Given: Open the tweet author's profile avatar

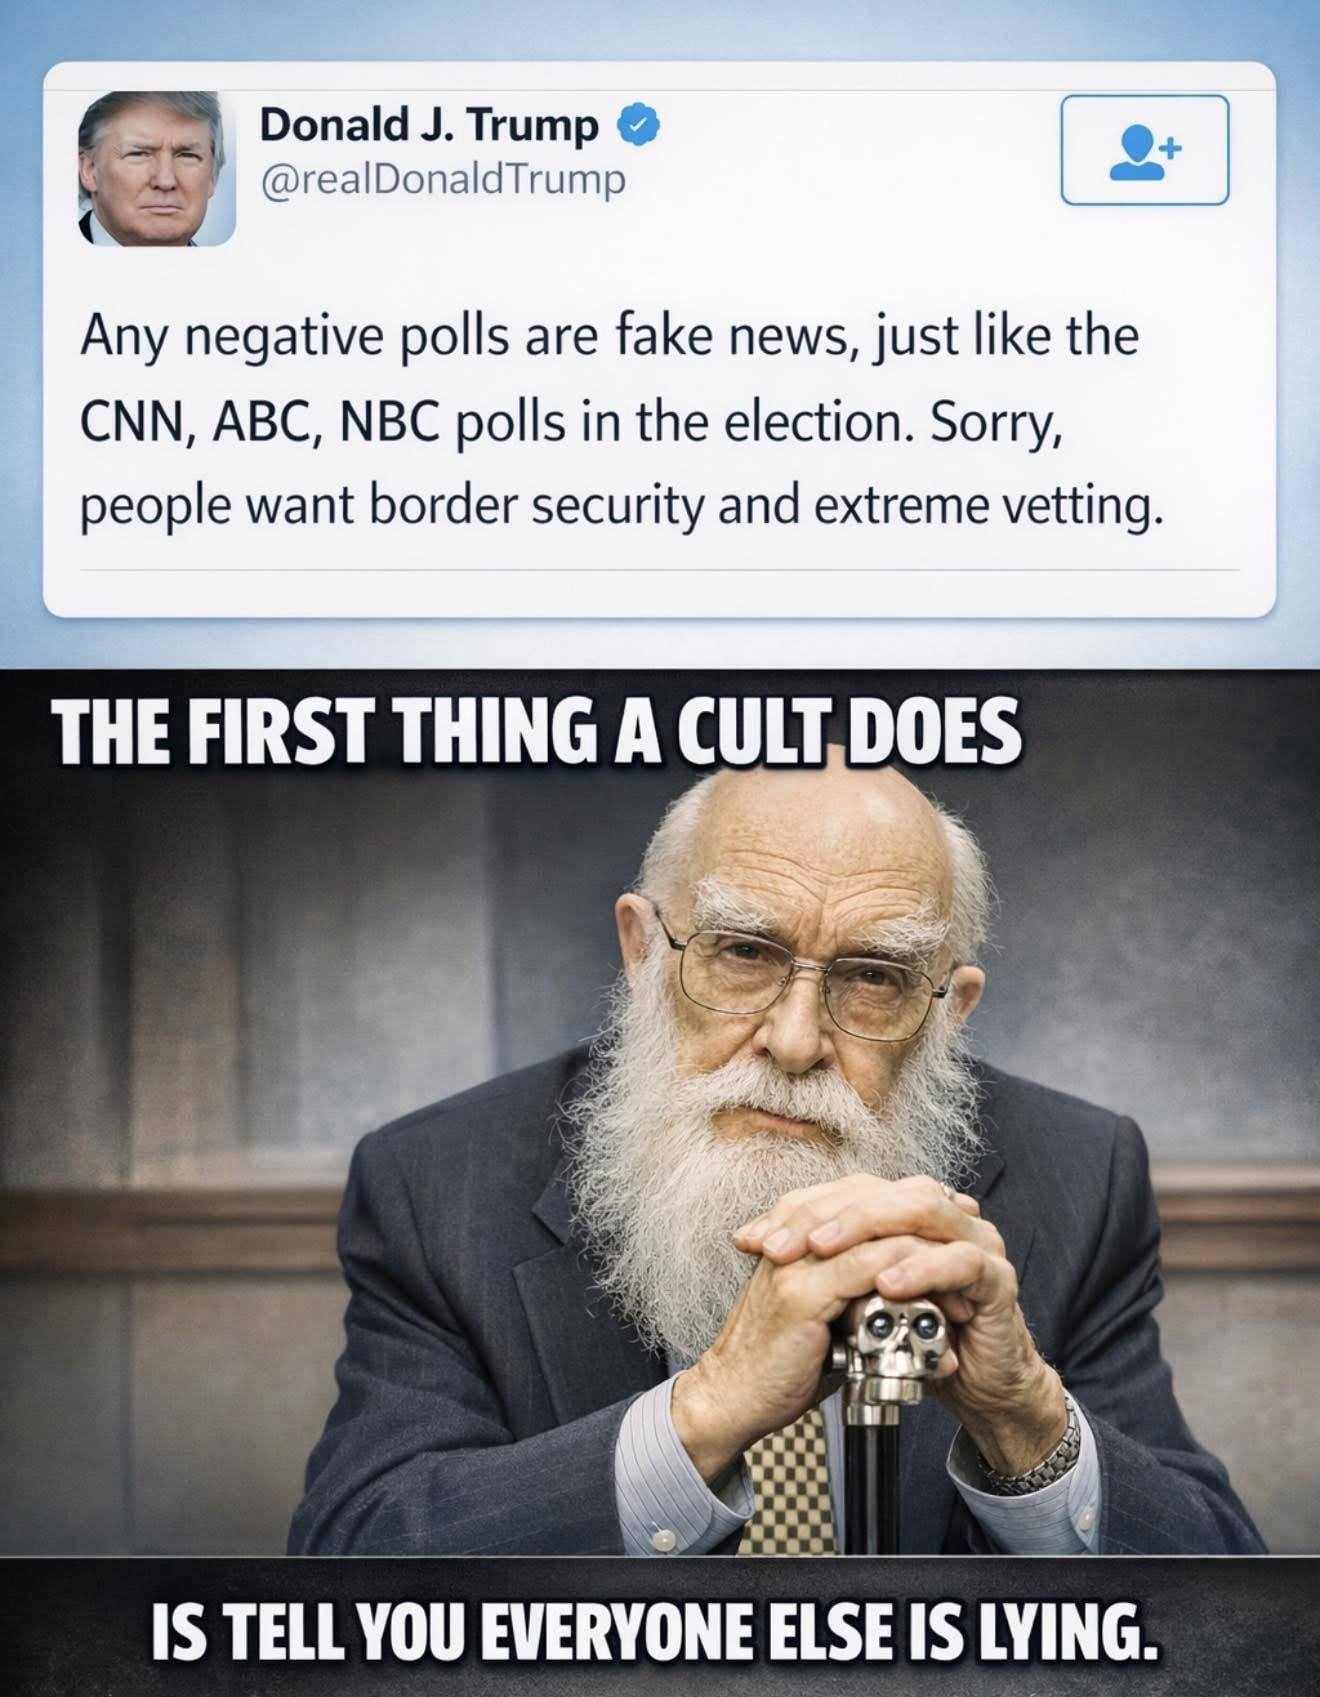Looking at the screenshot, I should click(x=158, y=168).
